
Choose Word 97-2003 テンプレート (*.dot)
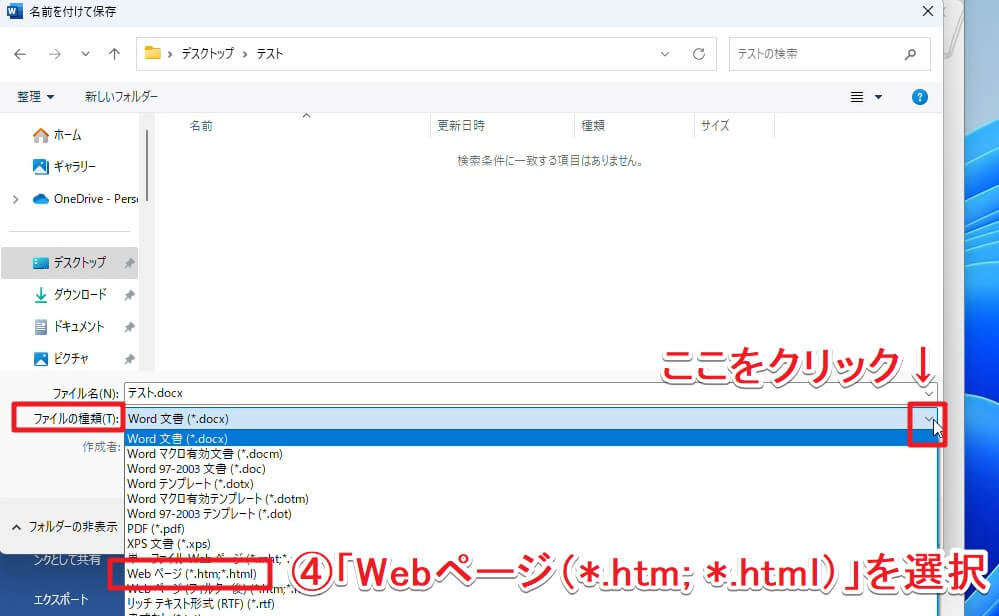[x=531, y=513]
